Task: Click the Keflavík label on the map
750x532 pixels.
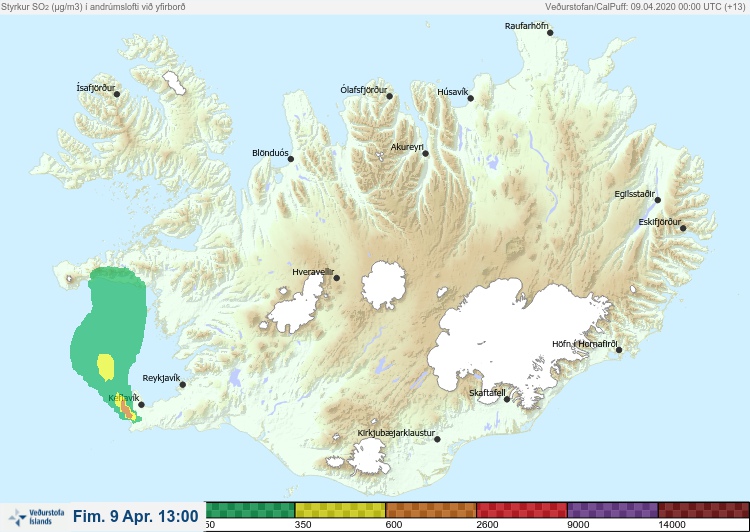Action: pyautogui.click(x=124, y=398)
